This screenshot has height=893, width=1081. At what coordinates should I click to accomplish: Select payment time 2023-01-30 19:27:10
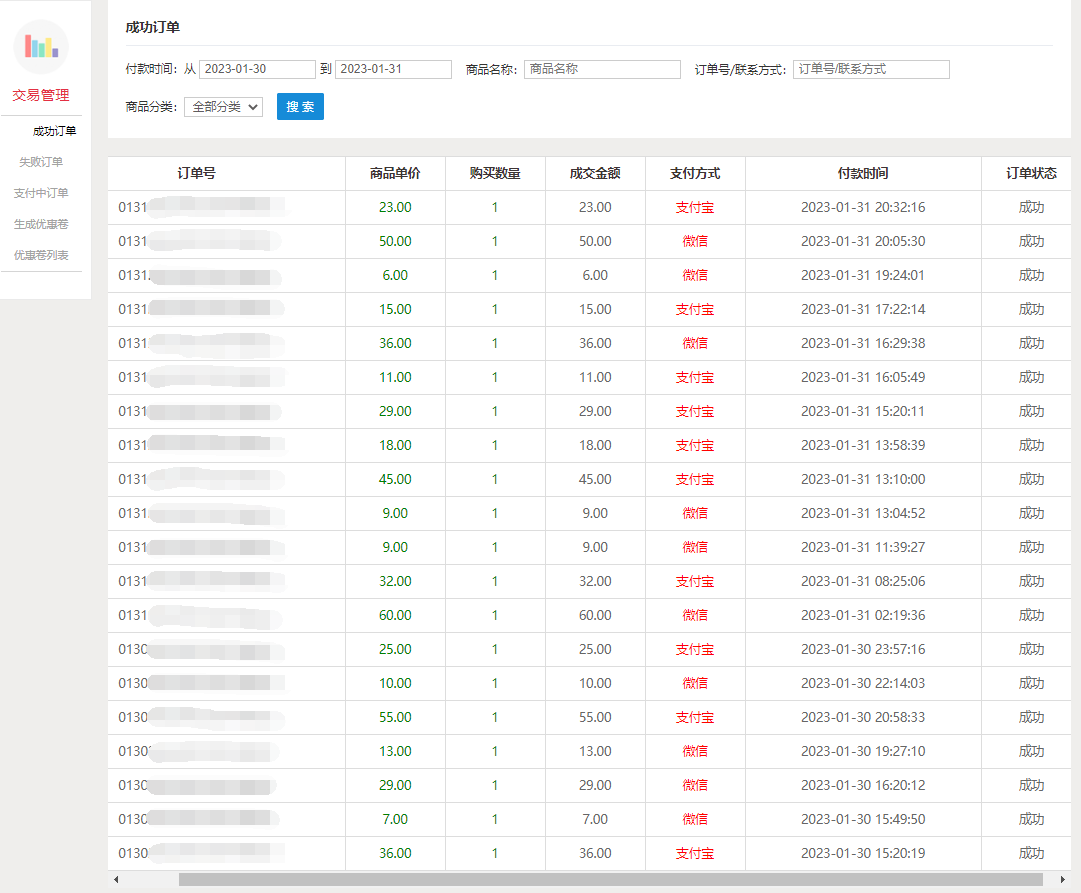(863, 751)
